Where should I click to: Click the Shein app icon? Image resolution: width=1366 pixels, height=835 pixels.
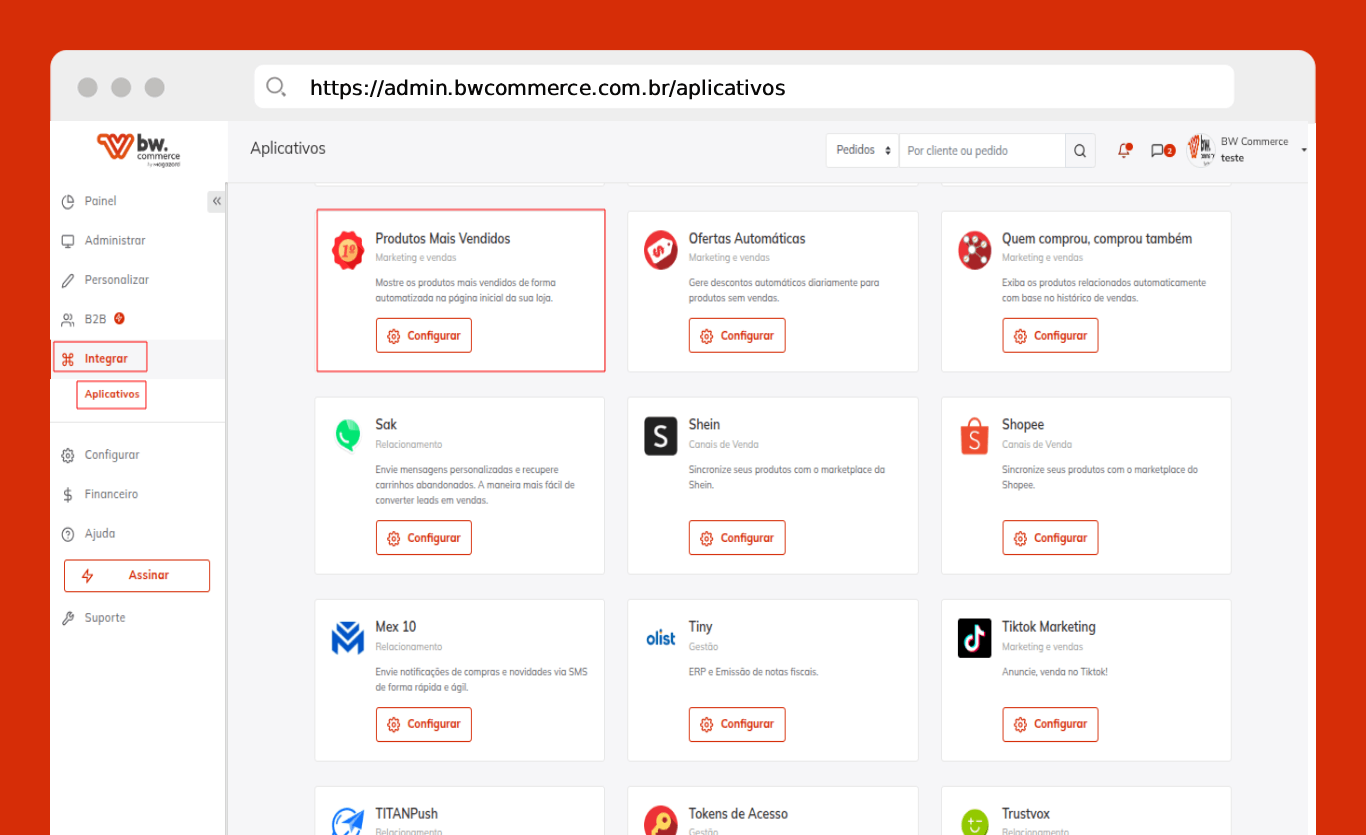[661, 437]
